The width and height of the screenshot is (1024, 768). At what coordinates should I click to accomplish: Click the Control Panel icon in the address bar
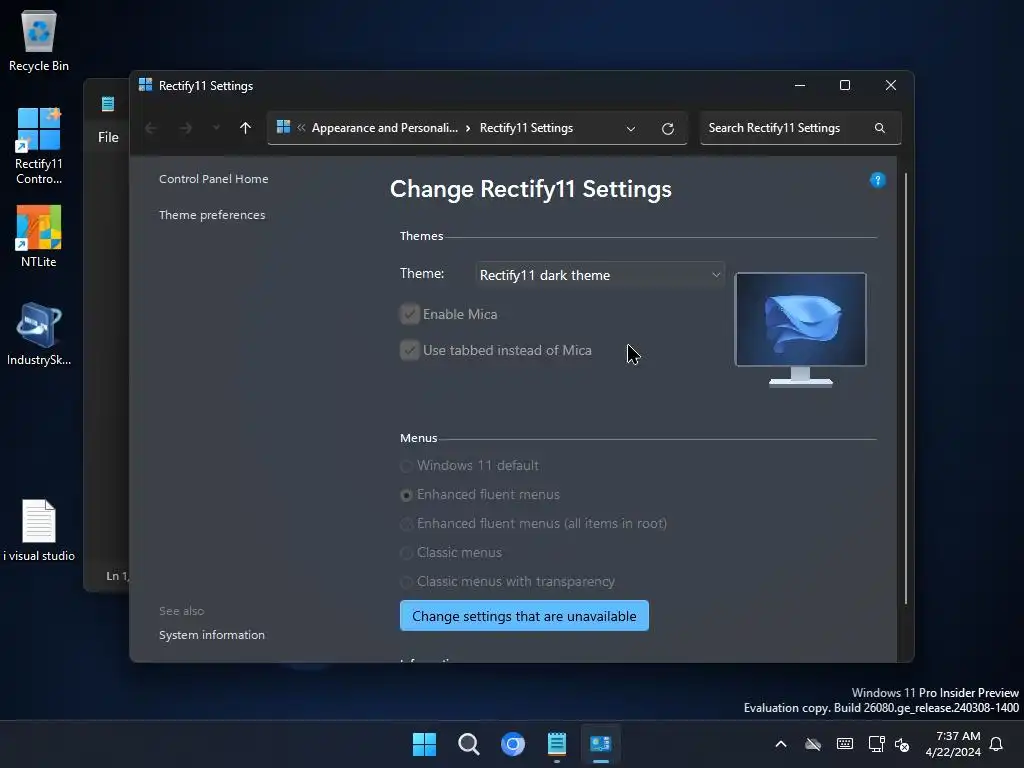tap(283, 127)
